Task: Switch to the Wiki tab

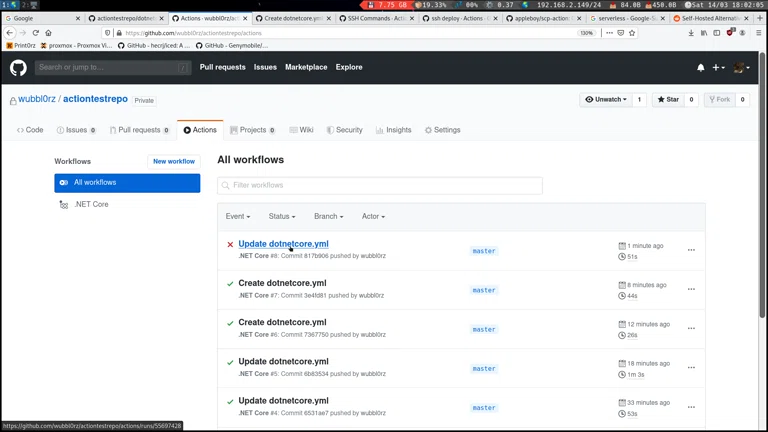Action: (x=301, y=130)
